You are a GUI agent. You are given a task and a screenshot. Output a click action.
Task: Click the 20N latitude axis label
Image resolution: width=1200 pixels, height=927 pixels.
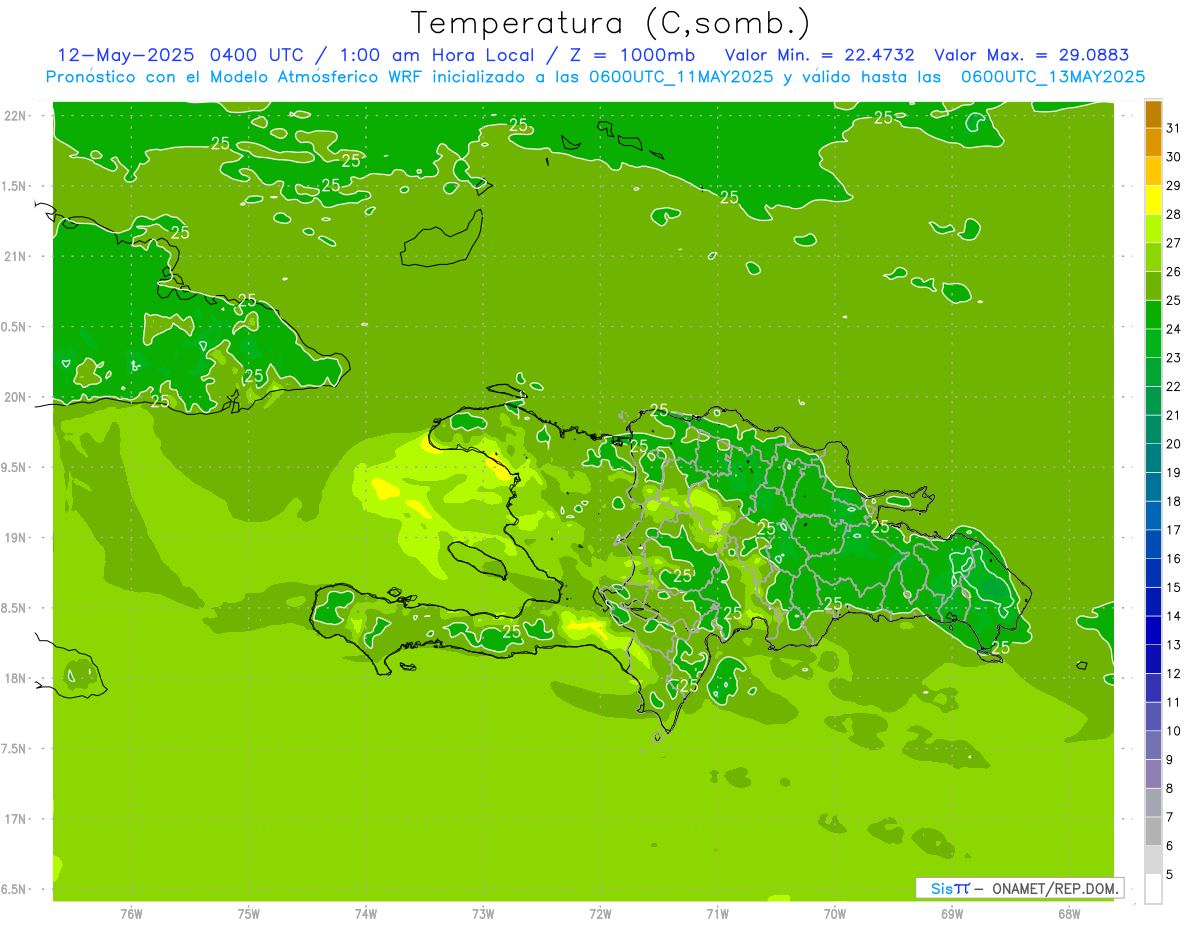click(17, 397)
